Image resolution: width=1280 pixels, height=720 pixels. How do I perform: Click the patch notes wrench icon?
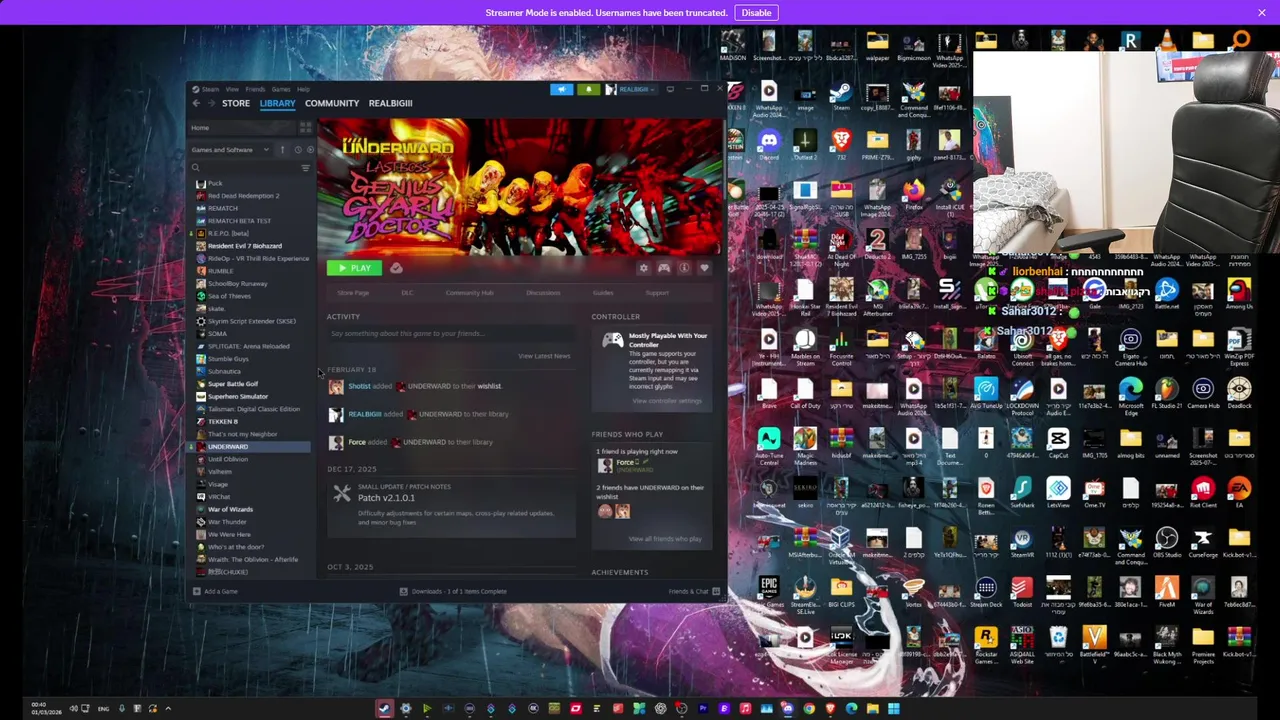(342, 494)
